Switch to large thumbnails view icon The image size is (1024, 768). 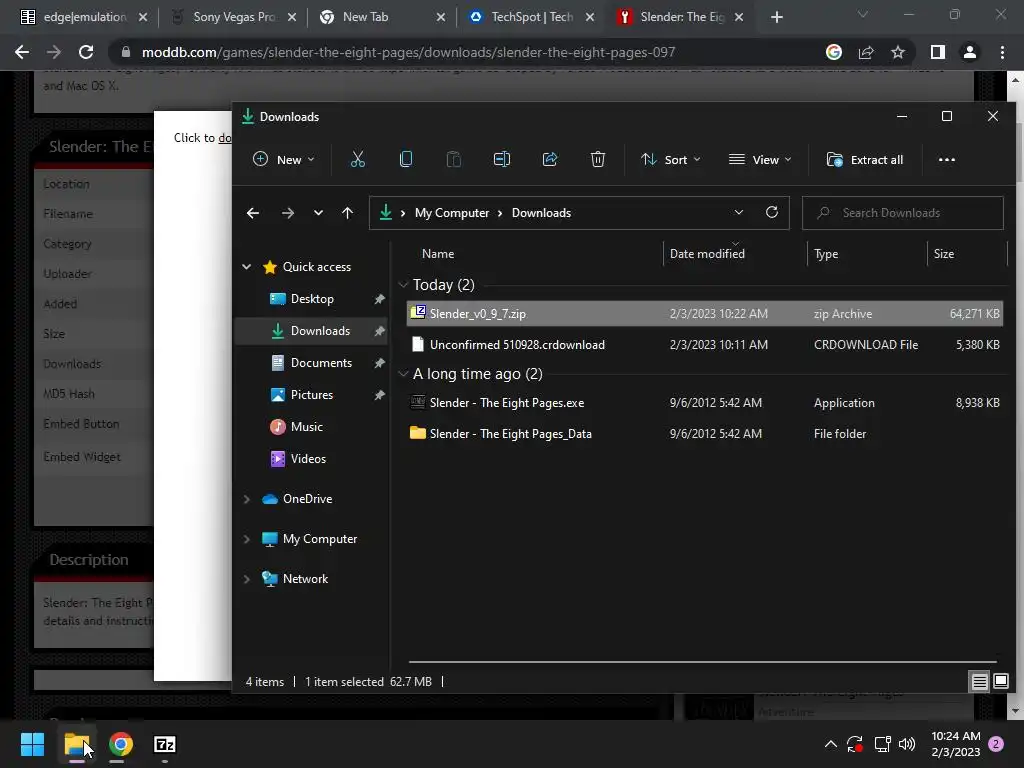pos(1000,682)
